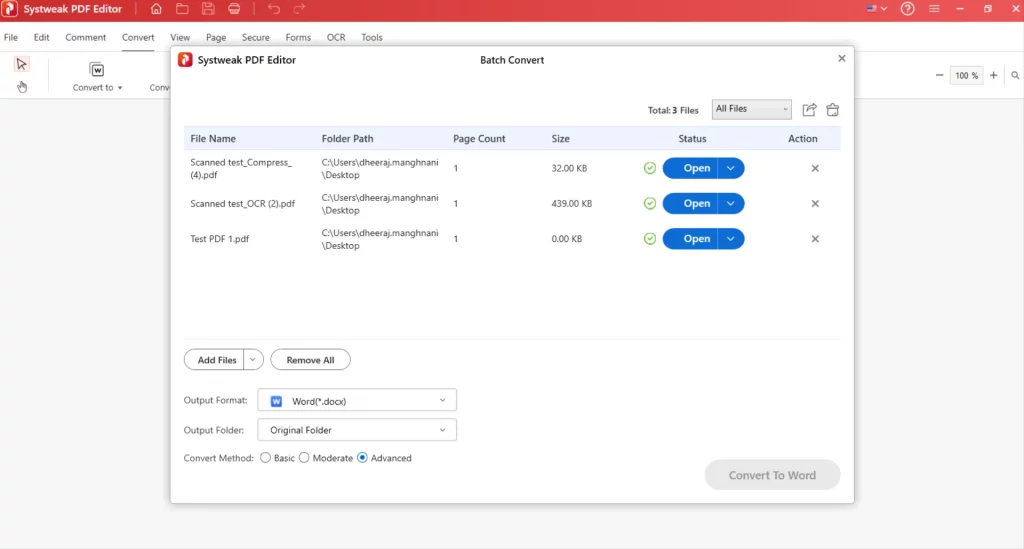The height and width of the screenshot is (549, 1024).
Task: Click Remove All button
Action: point(310,360)
